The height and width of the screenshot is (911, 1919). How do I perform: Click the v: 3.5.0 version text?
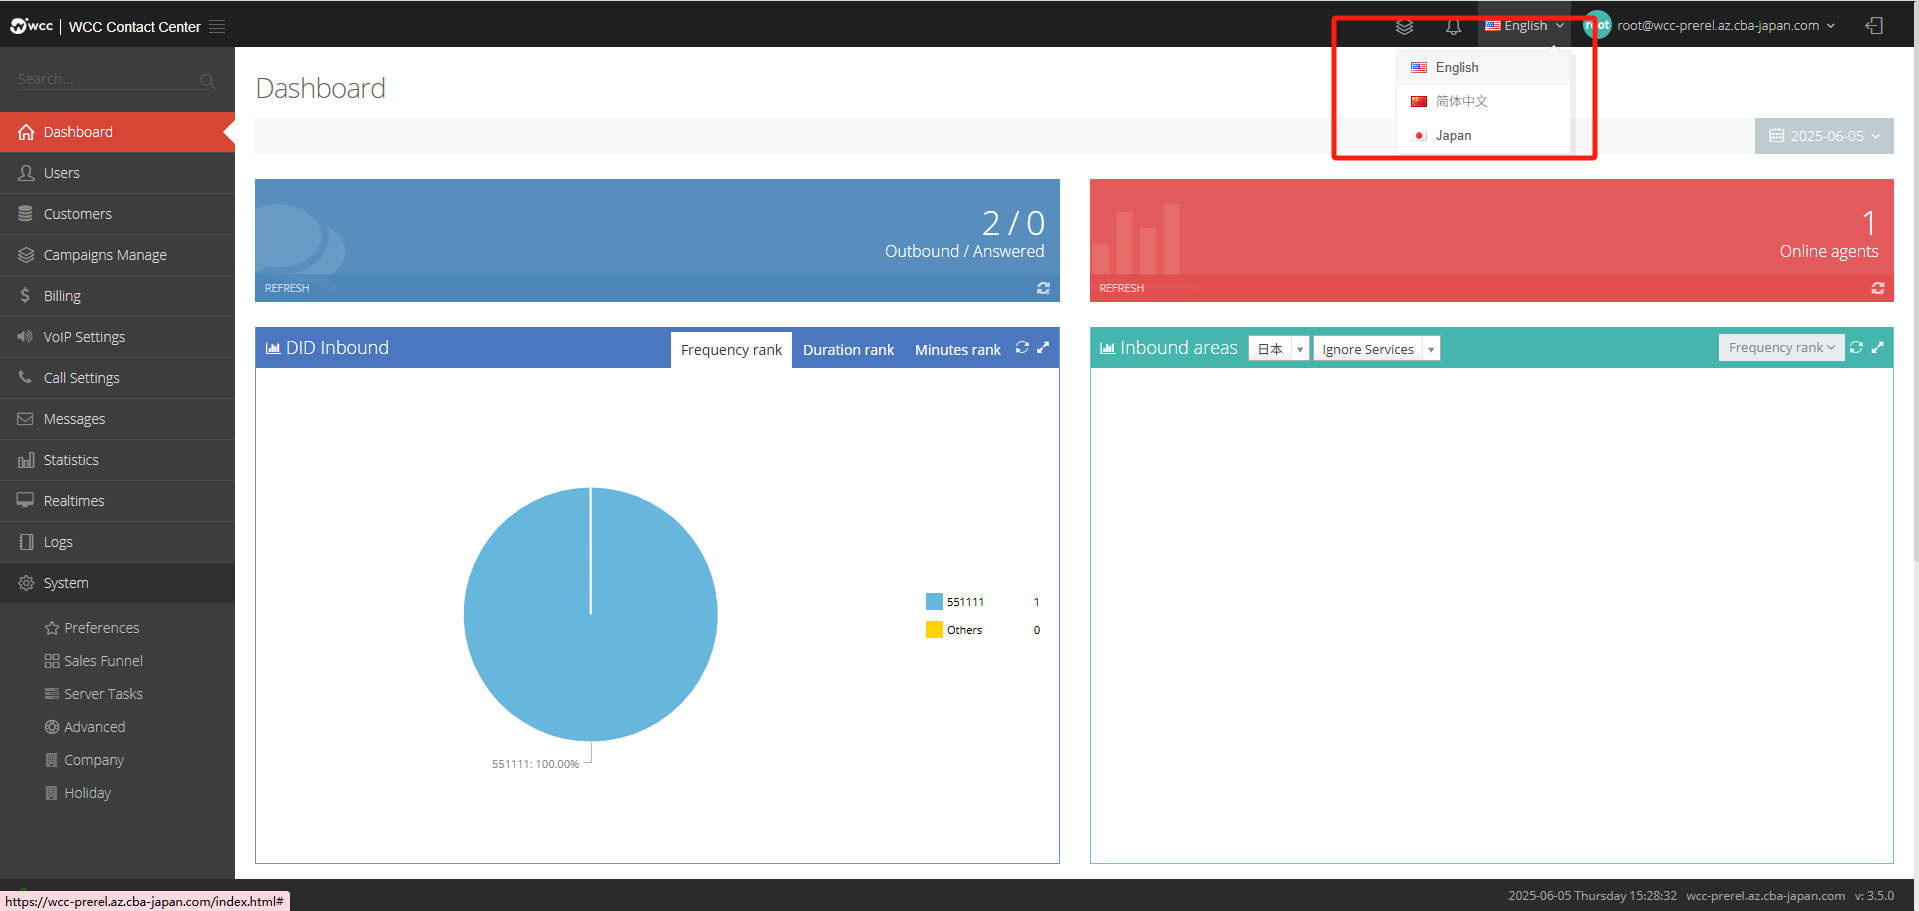[x=1874, y=896]
